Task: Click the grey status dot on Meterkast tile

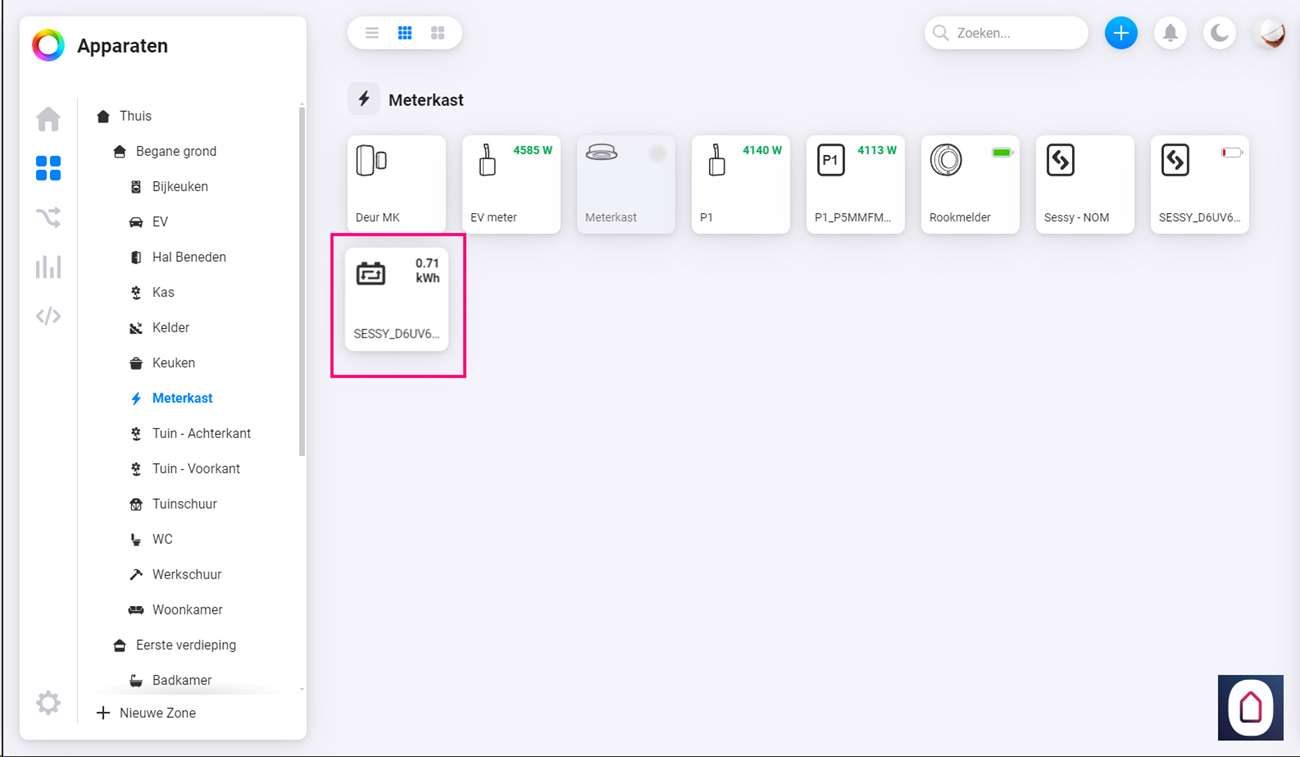Action: (657, 153)
